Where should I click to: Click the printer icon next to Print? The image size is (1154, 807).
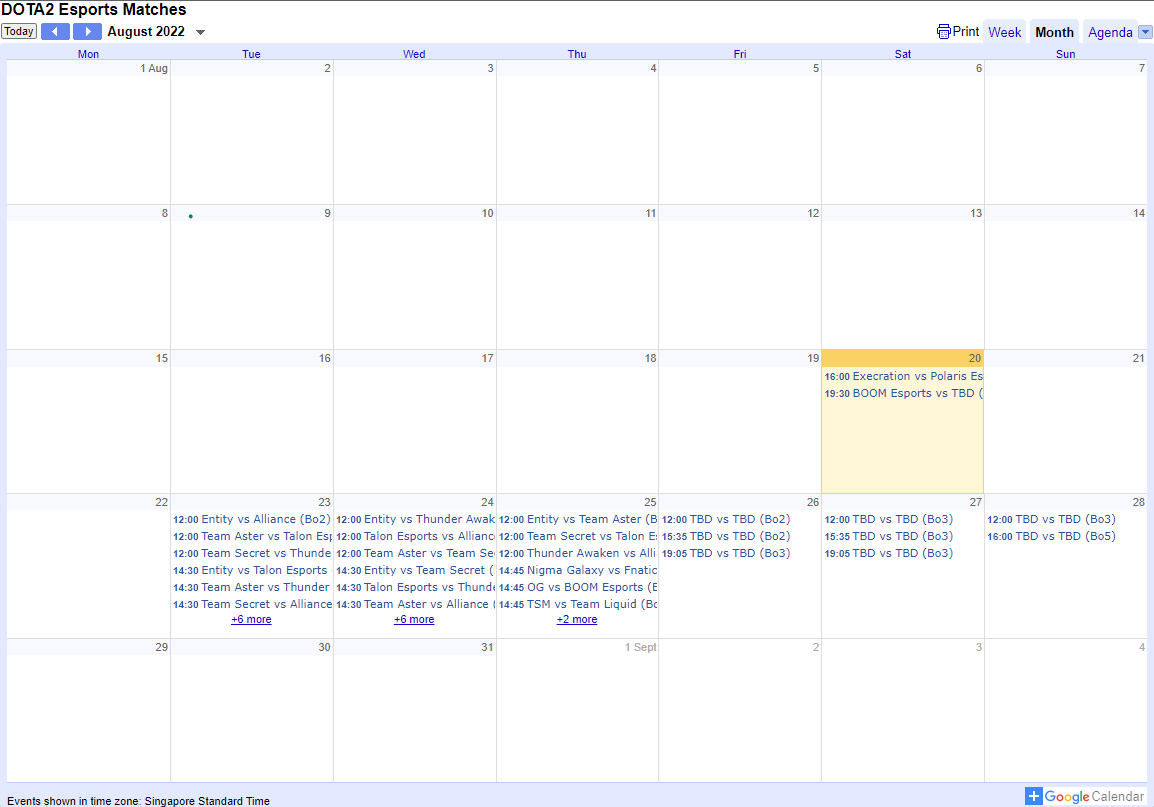(x=943, y=32)
